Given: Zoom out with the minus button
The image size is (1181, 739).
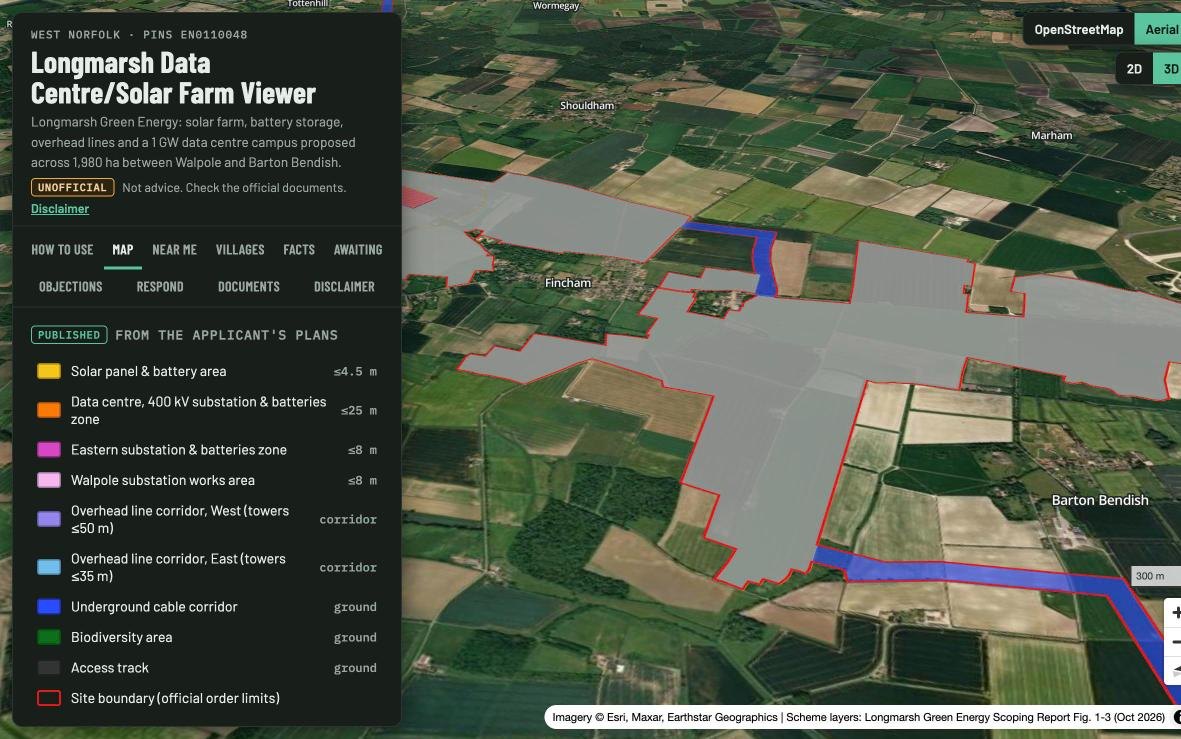Looking at the screenshot, I should [x=1173, y=642].
